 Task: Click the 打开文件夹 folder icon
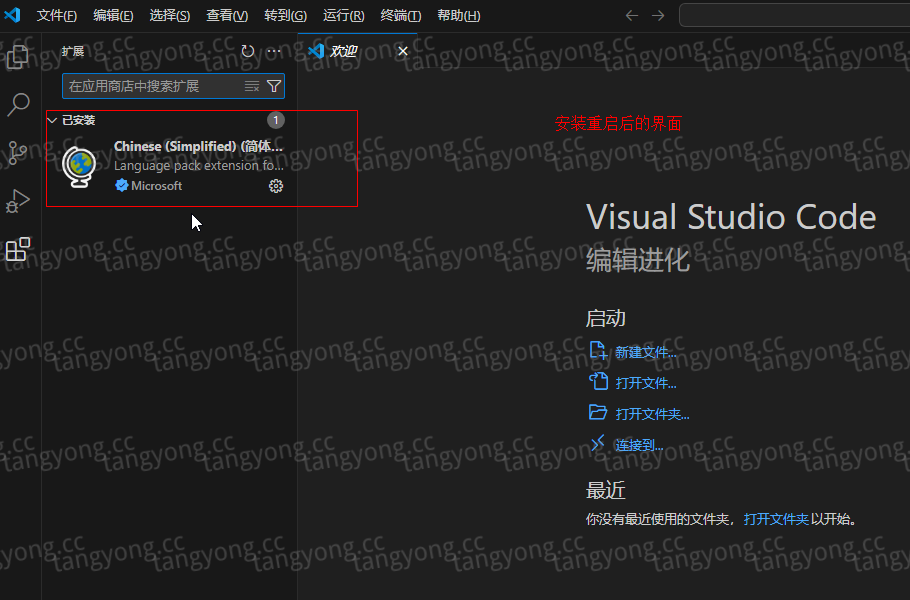[598, 413]
